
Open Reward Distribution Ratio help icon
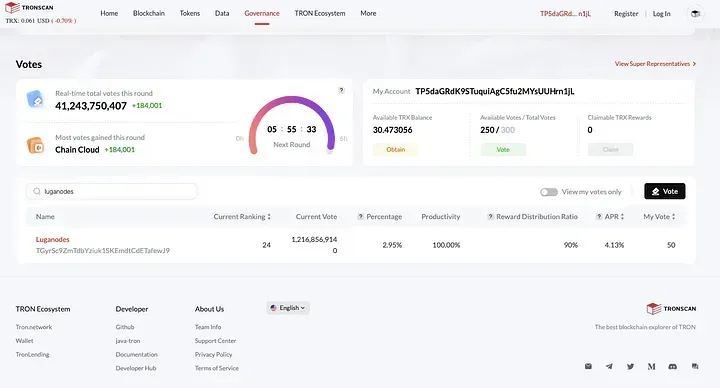(x=490, y=217)
